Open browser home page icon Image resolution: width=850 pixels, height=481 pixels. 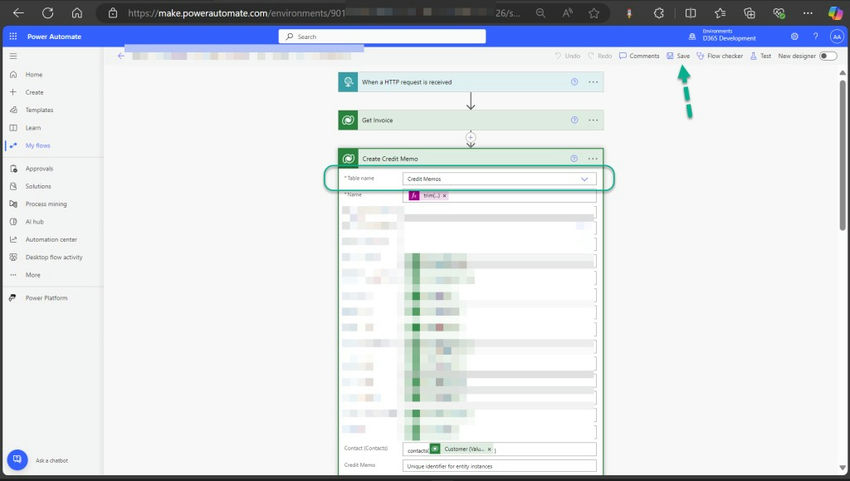point(77,13)
